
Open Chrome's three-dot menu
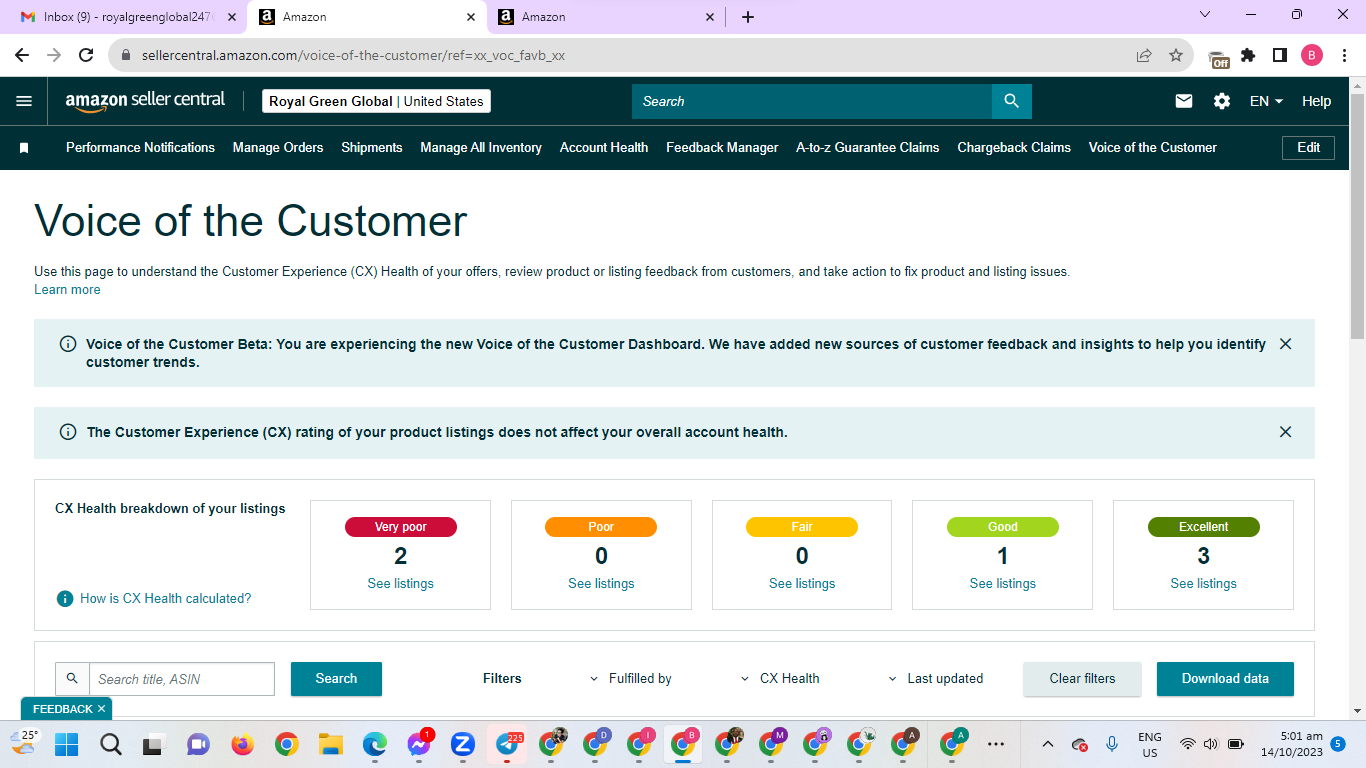(1343, 55)
